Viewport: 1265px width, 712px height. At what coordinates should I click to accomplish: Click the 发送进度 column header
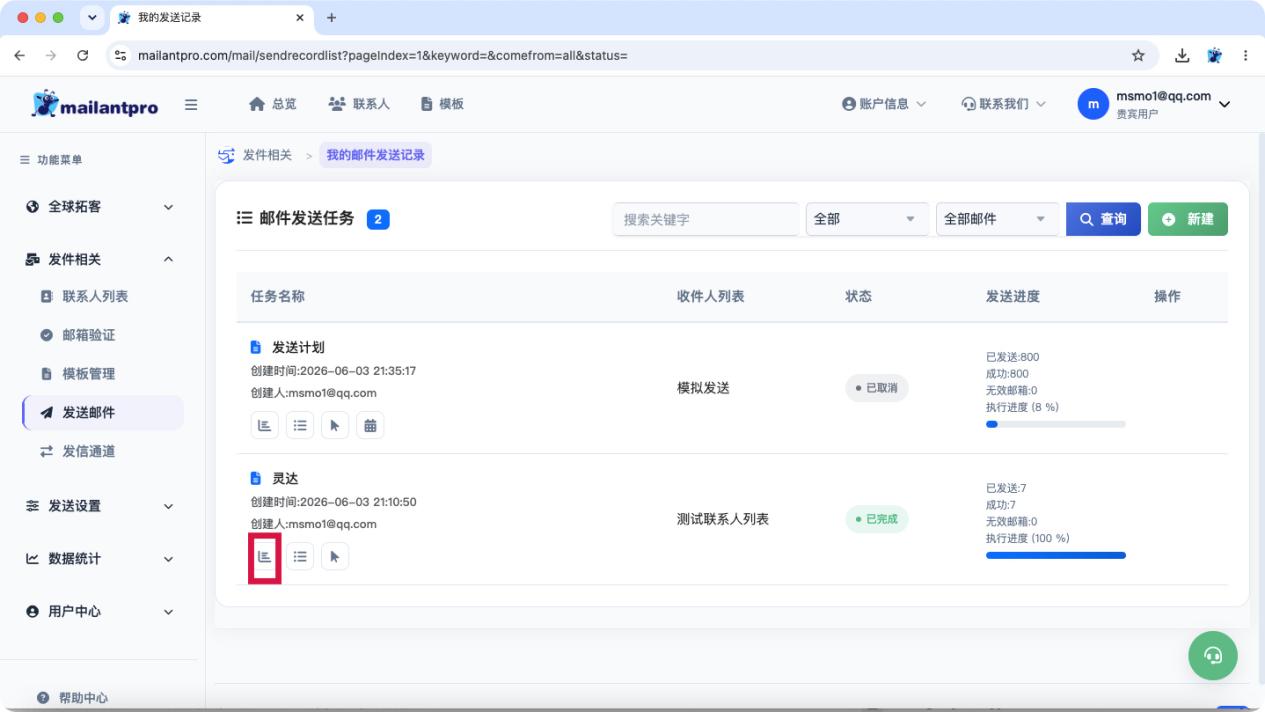click(x=1013, y=296)
